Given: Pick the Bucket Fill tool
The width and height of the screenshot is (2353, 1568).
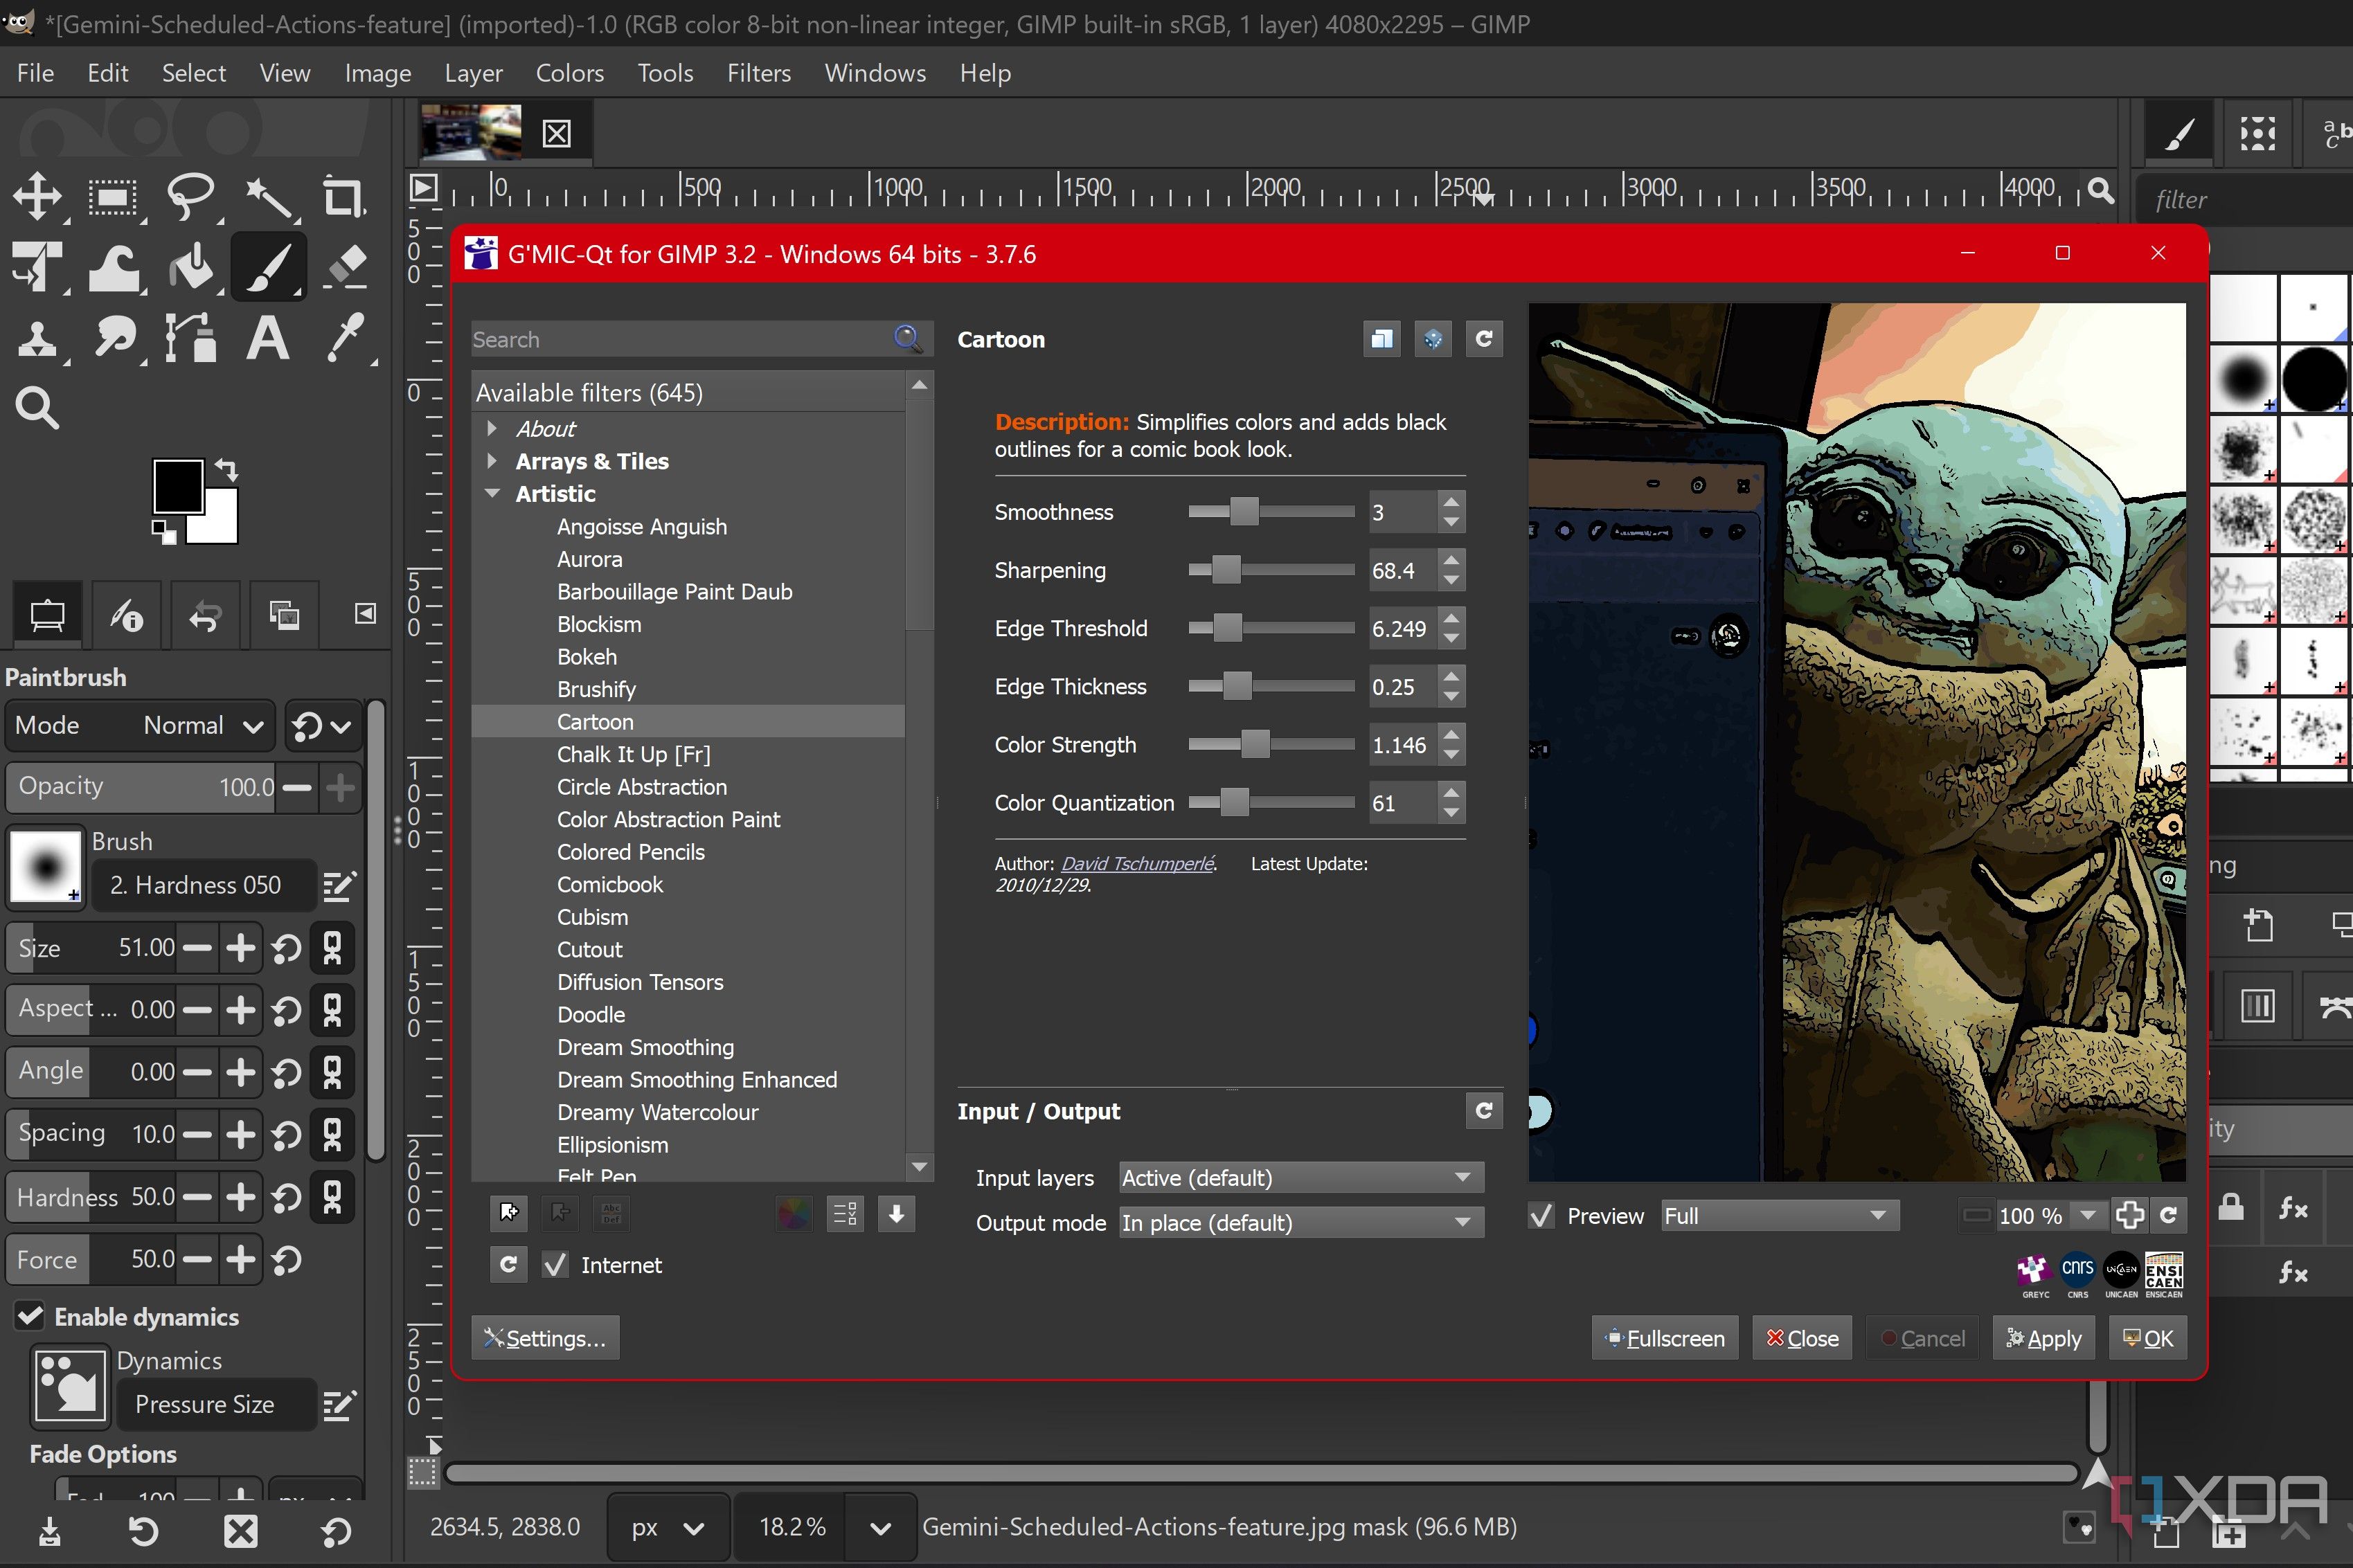Looking at the screenshot, I should (190, 268).
